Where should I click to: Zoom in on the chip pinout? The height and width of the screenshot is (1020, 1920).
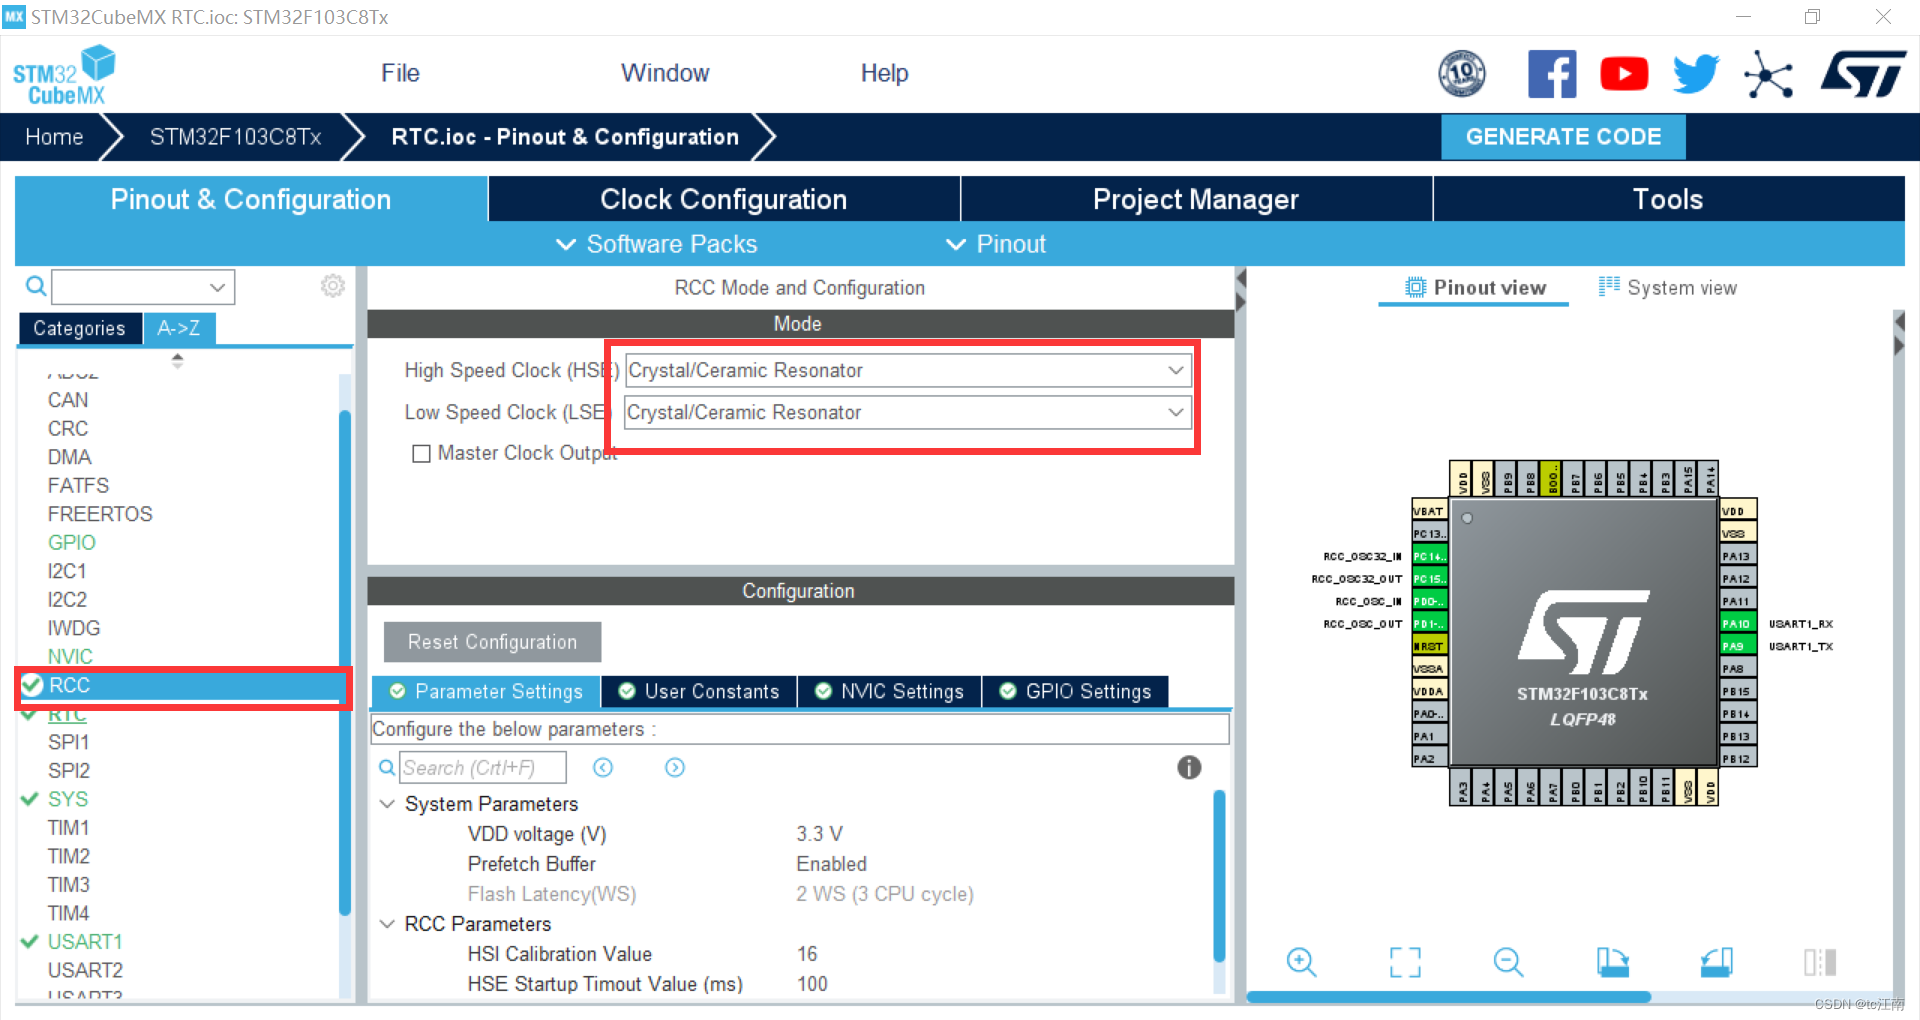1301,962
